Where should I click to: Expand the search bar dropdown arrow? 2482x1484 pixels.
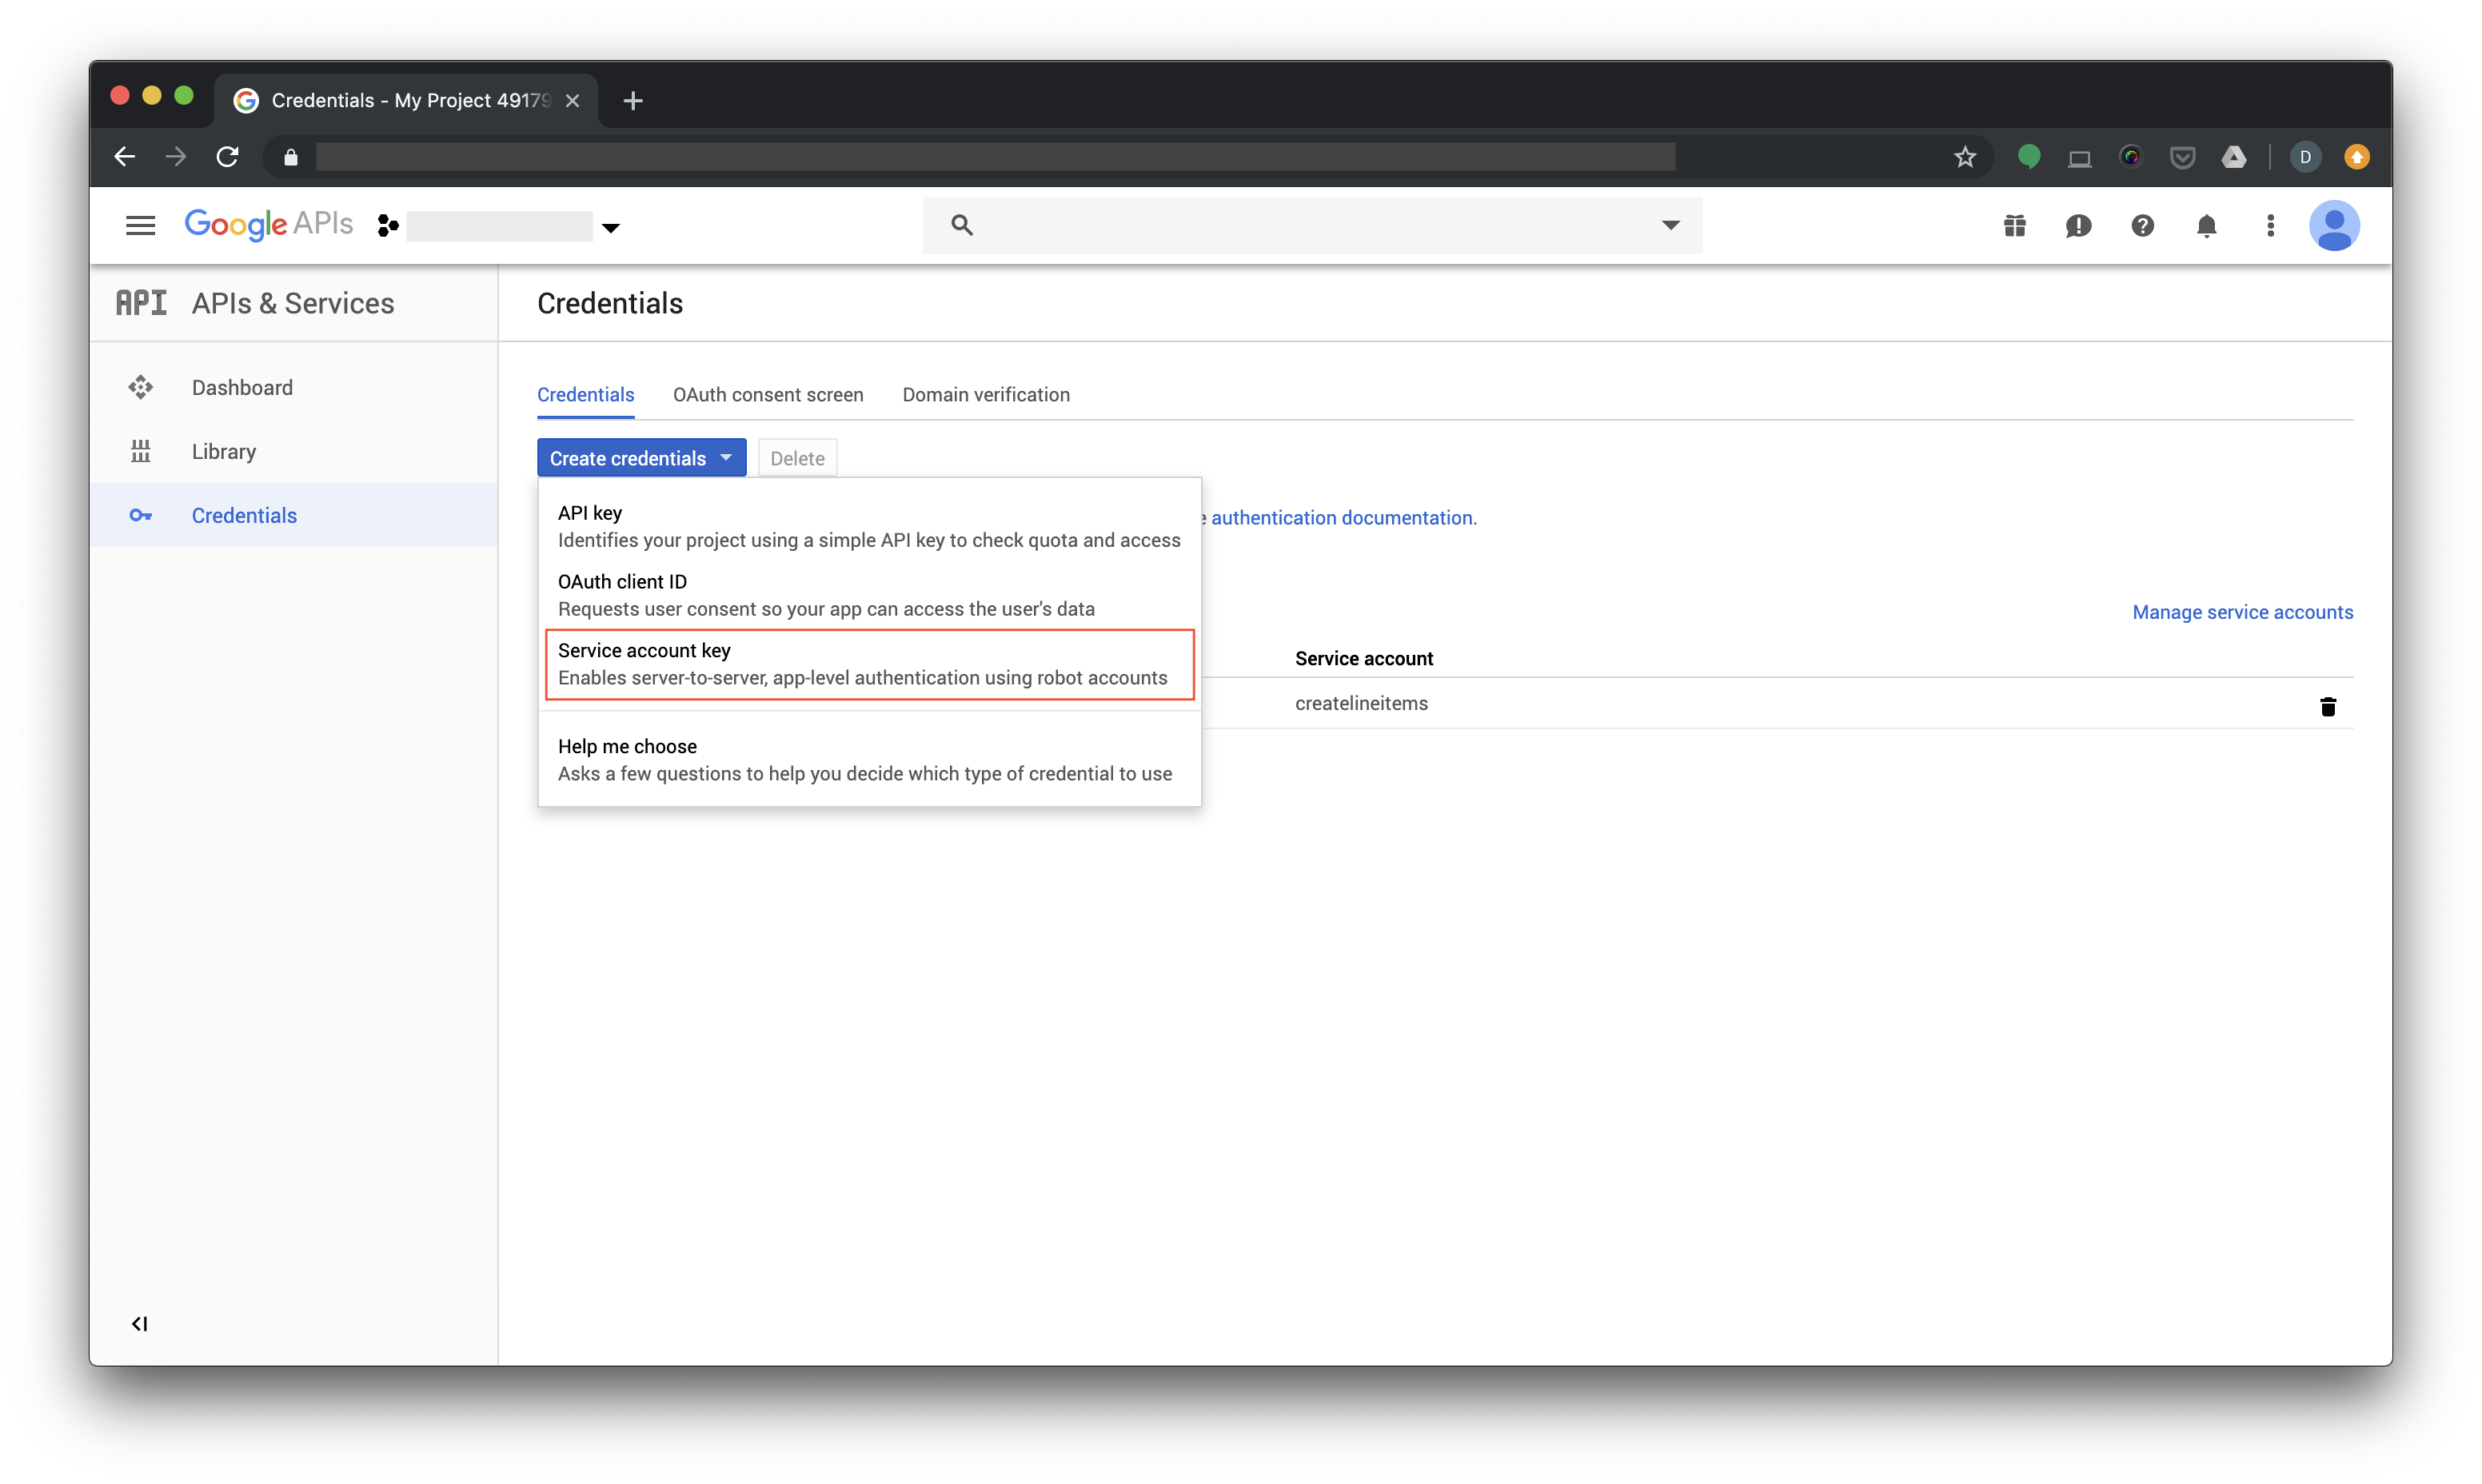[x=1670, y=225]
